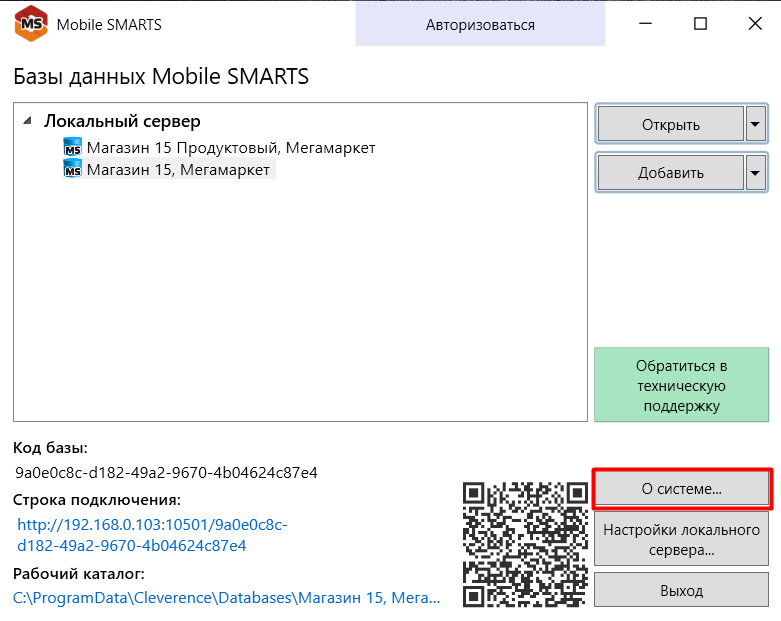Screen dimensions: 781x621
Task: Close the Mobile SMARTS window
Action: tap(755, 23)
